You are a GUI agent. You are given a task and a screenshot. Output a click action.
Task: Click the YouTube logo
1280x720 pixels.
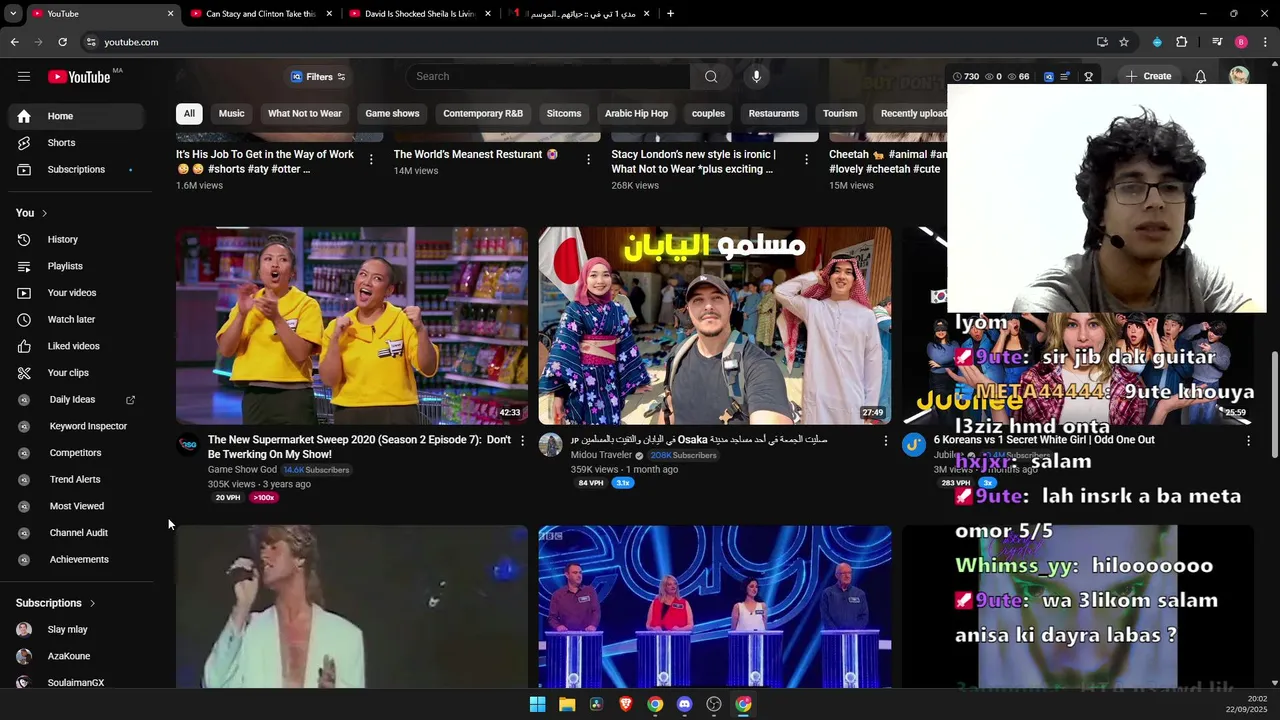click(x=79, y=77)
